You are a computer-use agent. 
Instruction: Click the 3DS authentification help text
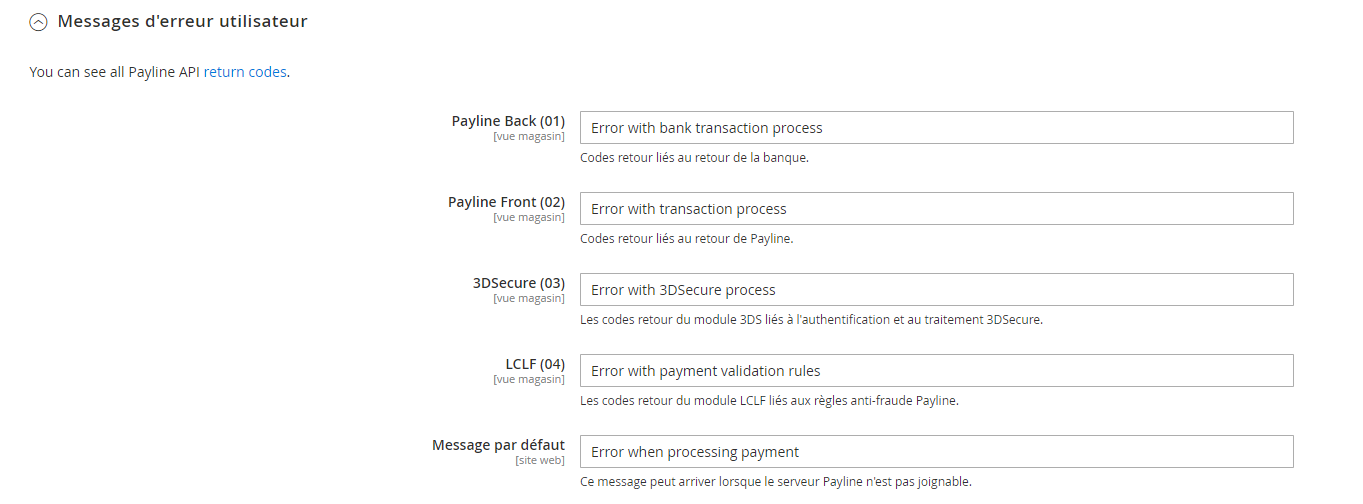[811, 320]
